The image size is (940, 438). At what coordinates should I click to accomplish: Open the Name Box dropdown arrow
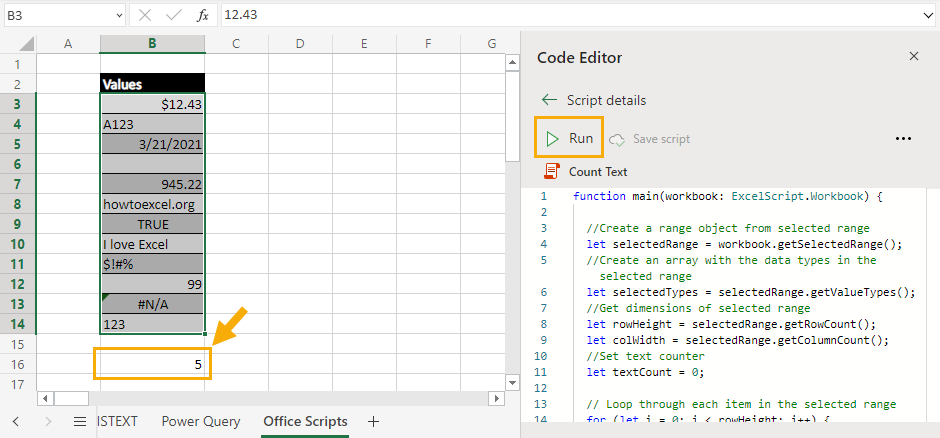[118, 15]
